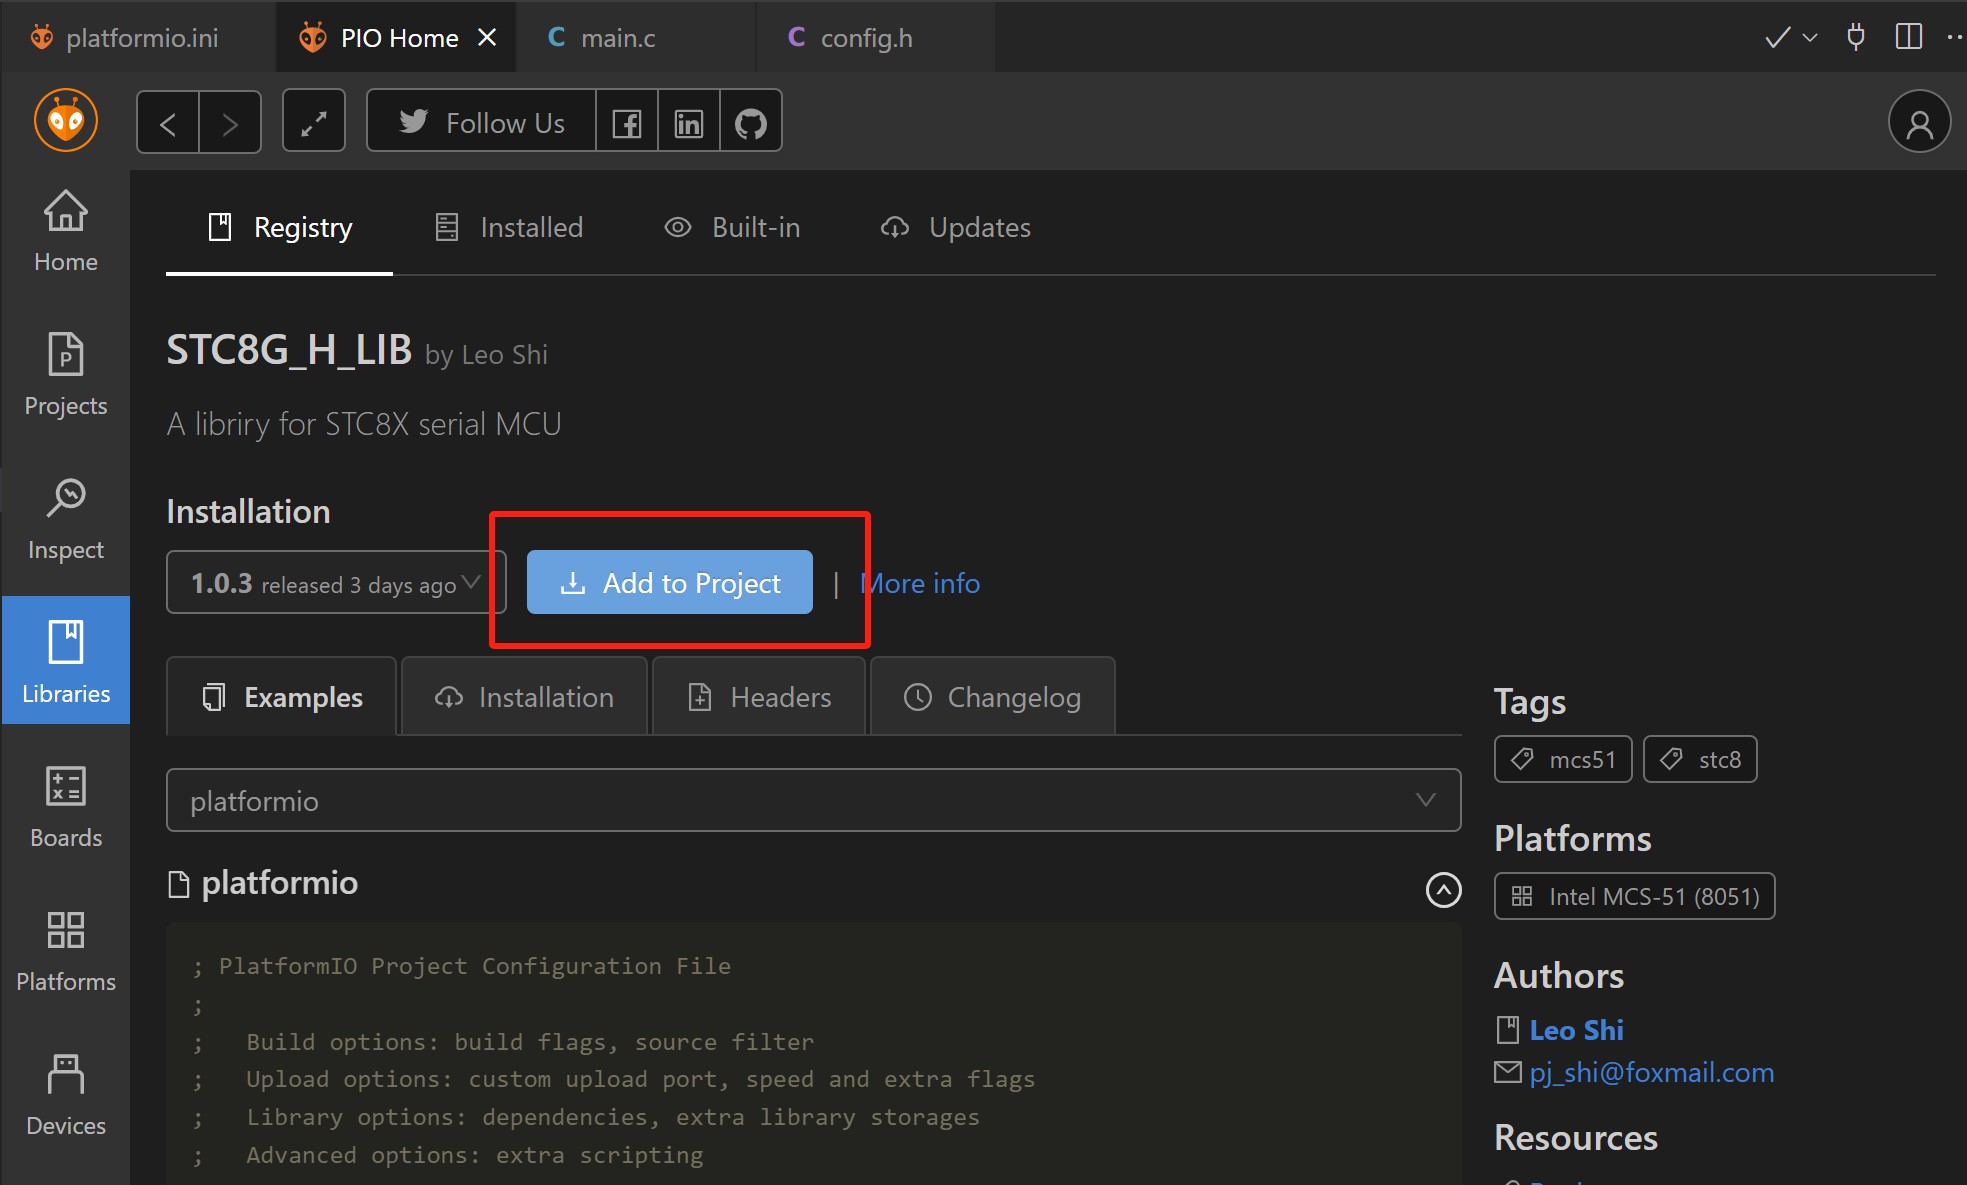Open pj_shi@foxmail.com email link
The width and height of the screenshot is (1967, 1185).
[1650, 1073]
